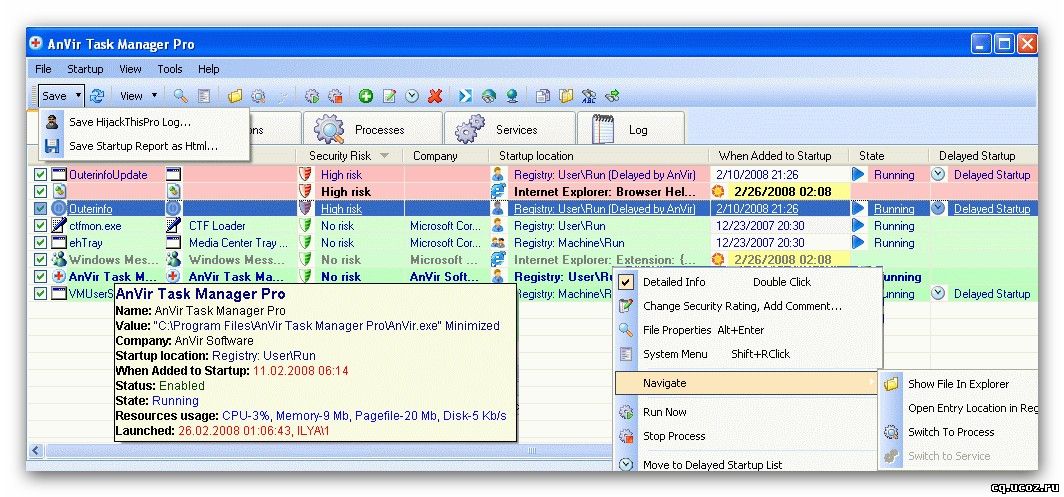This screenshot has height=497, width=1064.
Task: Switch to the Log tab
Action: pyautogui.click(x=630, y=129)
